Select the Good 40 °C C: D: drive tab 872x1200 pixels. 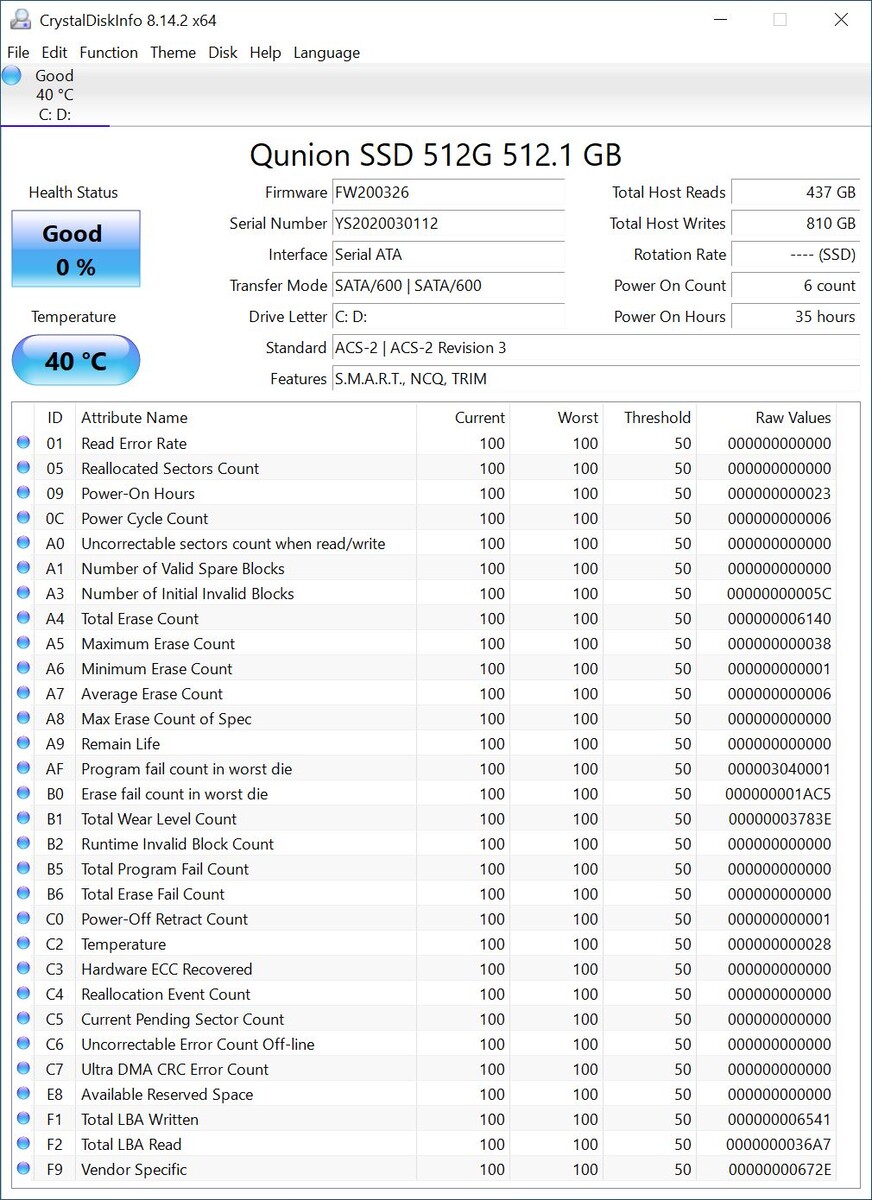pyautogui.click(x=55, y=95)
